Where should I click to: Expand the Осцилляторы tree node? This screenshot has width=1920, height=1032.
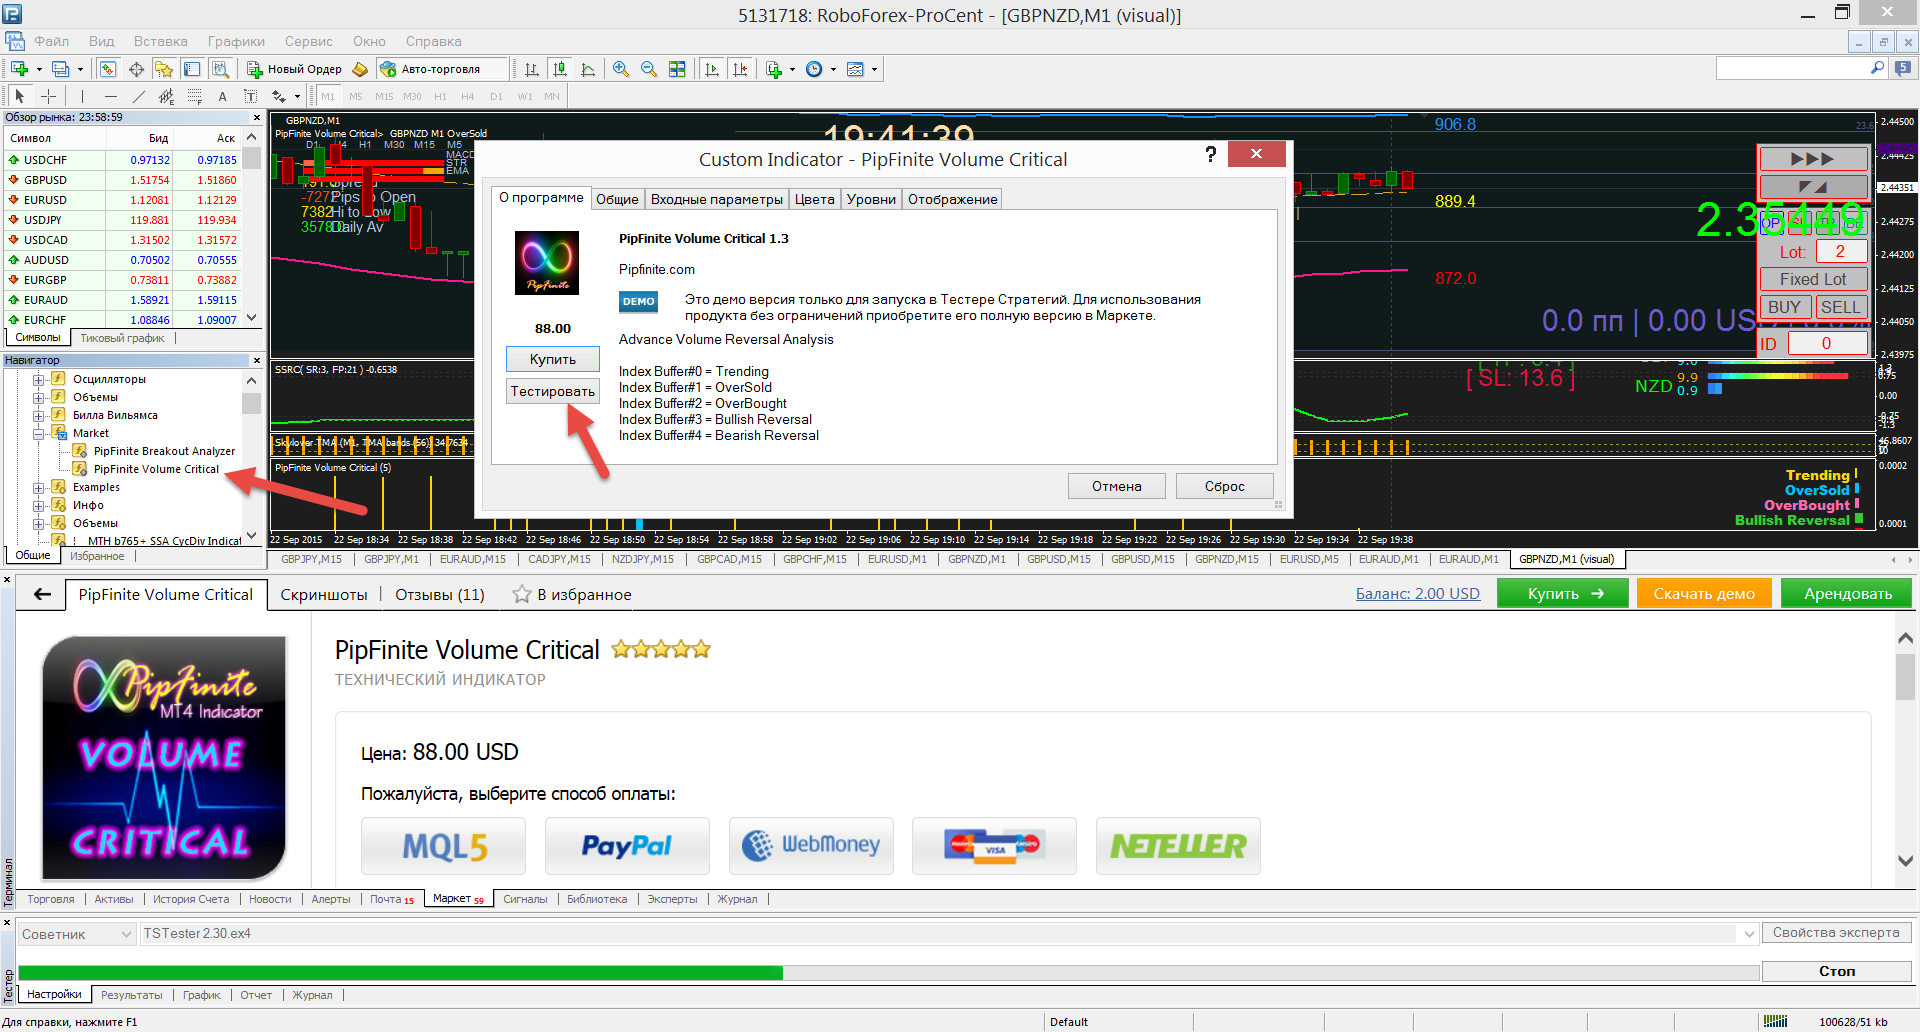(x=38, y=379)
